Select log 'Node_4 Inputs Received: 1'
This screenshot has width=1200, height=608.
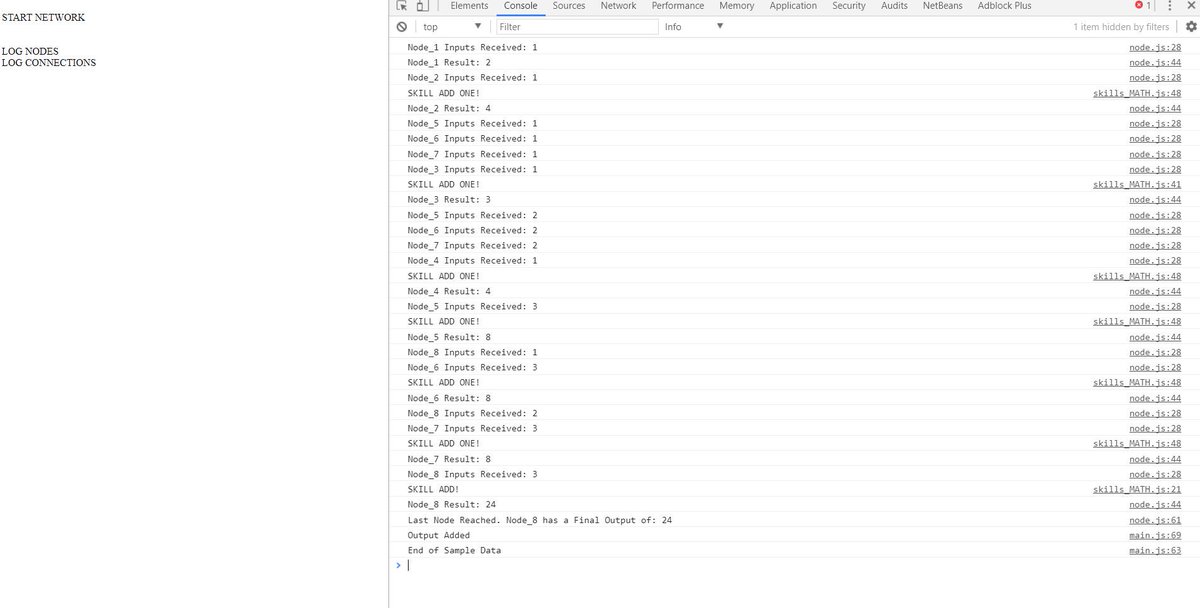(472, 260)
